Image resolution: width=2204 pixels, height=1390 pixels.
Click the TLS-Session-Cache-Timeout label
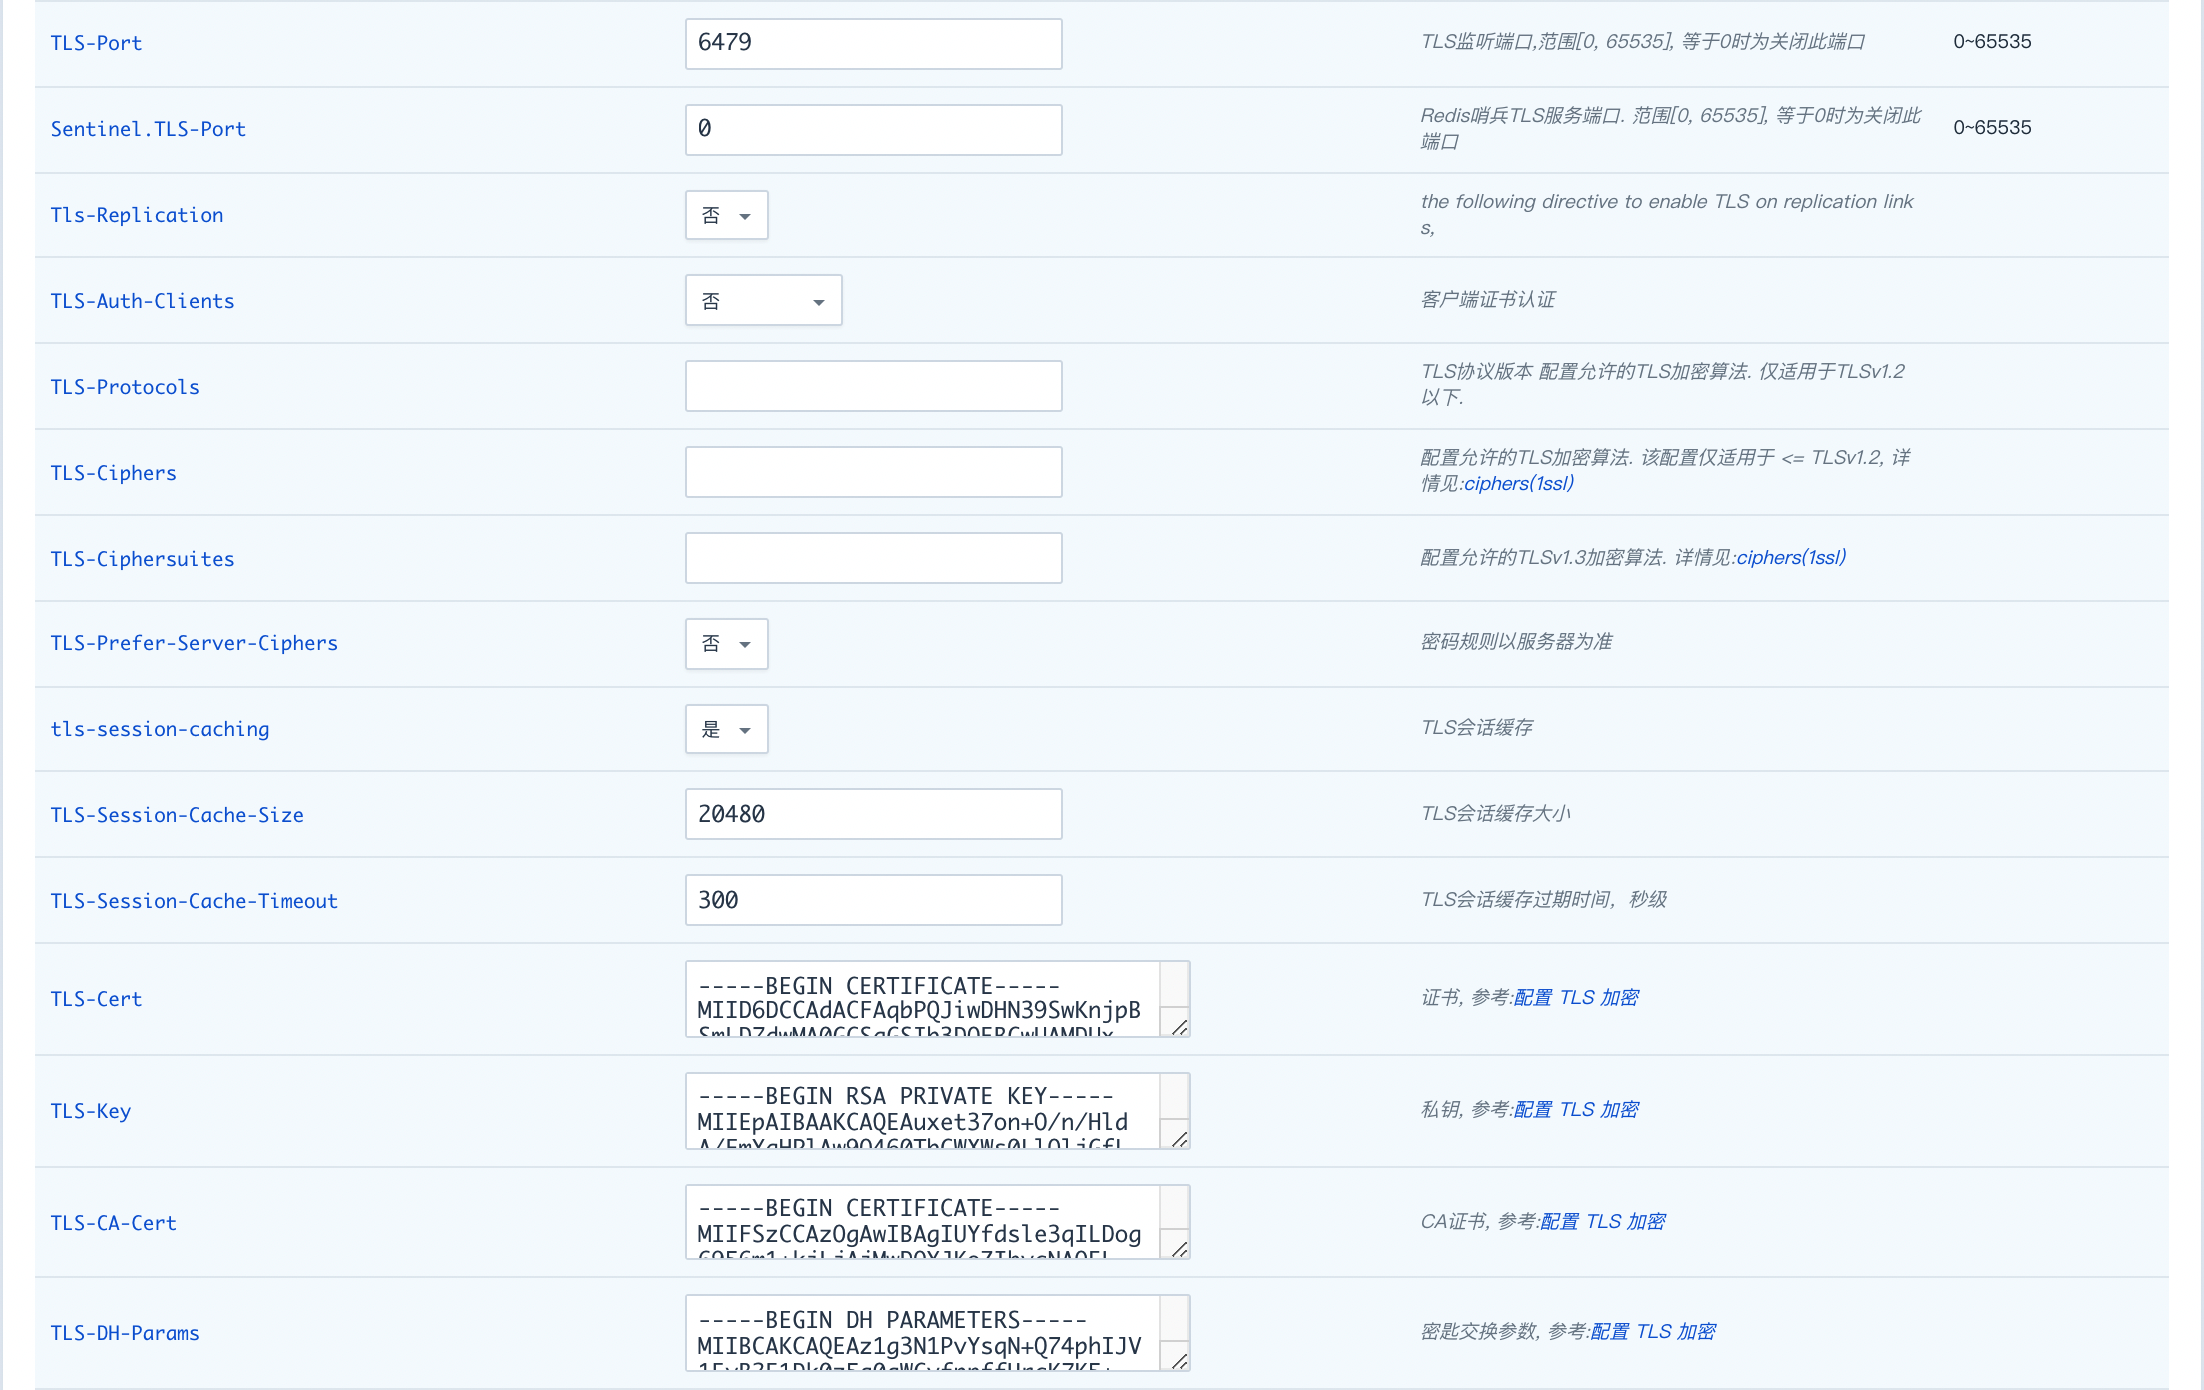coord(194,901)
